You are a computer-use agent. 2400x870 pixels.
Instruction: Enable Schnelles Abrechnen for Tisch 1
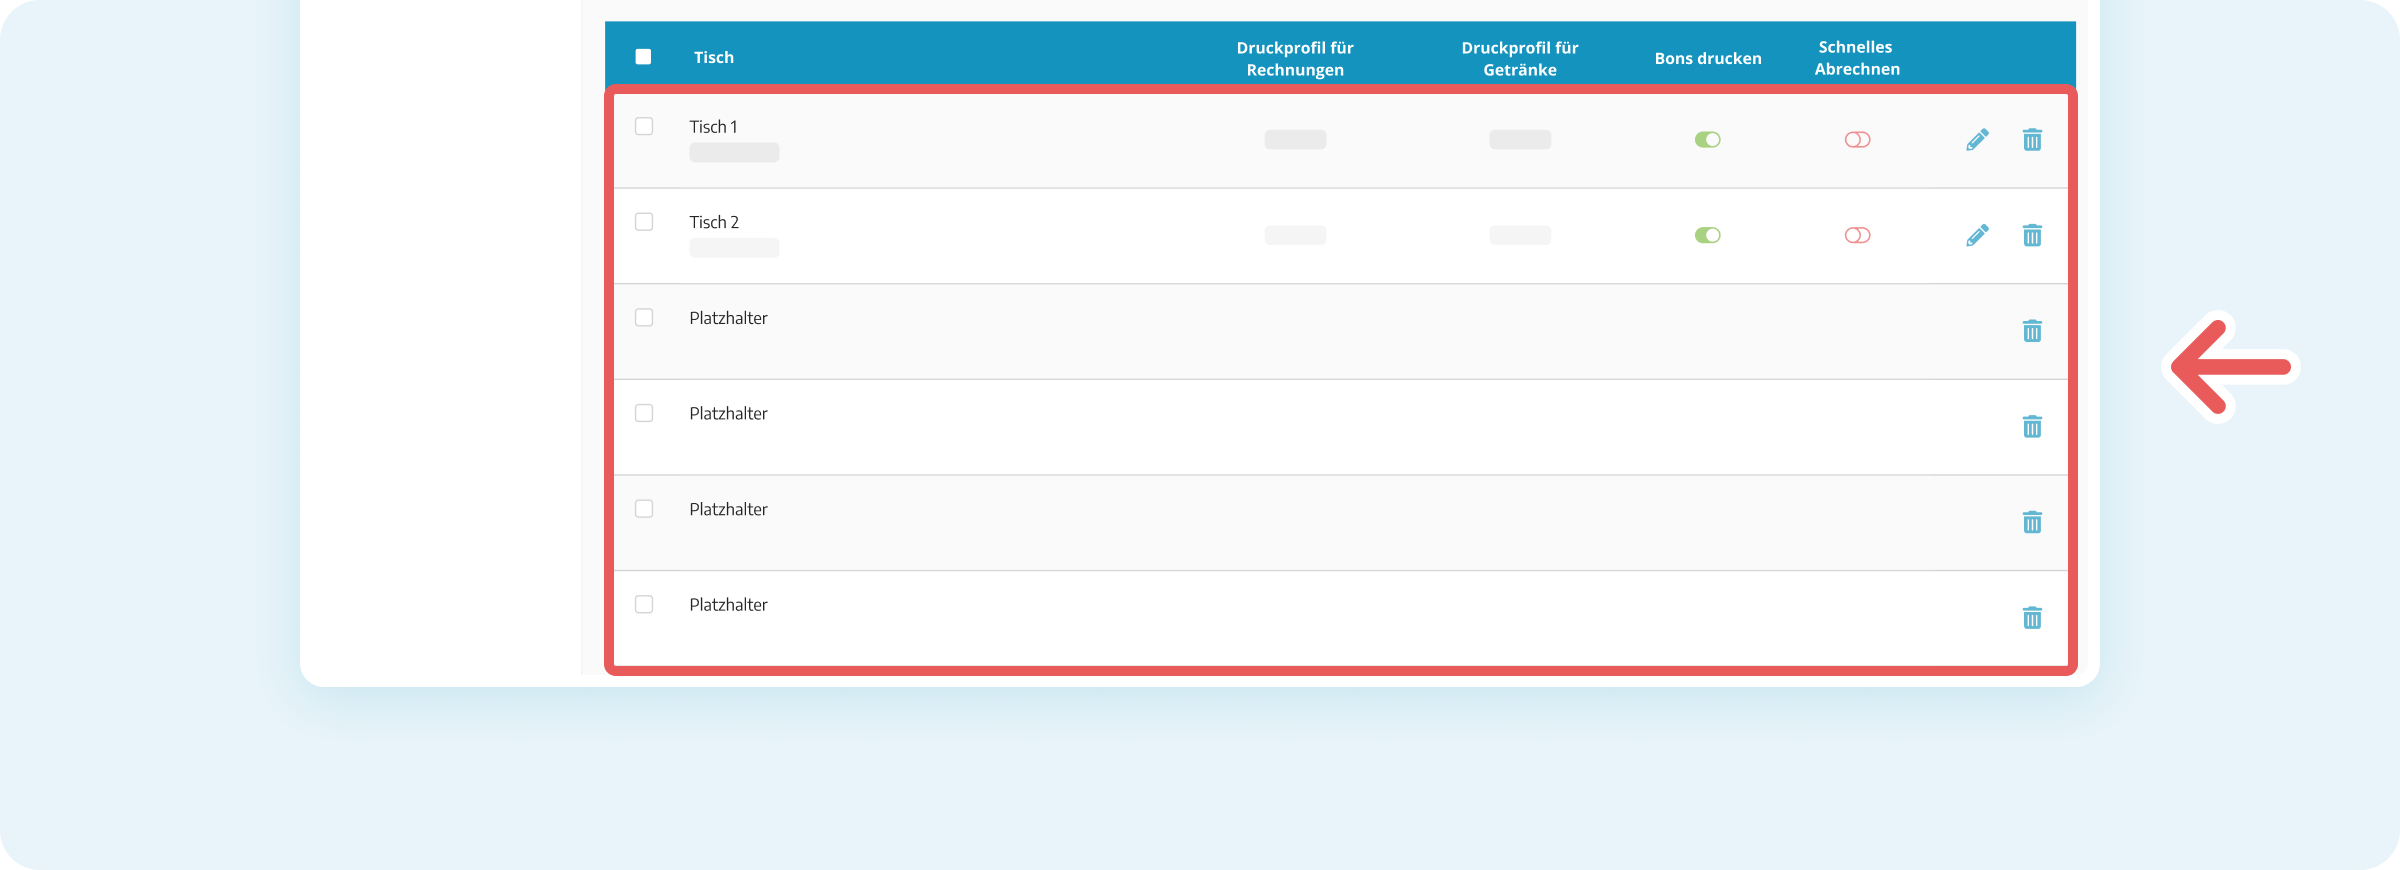click(1858, 140)
